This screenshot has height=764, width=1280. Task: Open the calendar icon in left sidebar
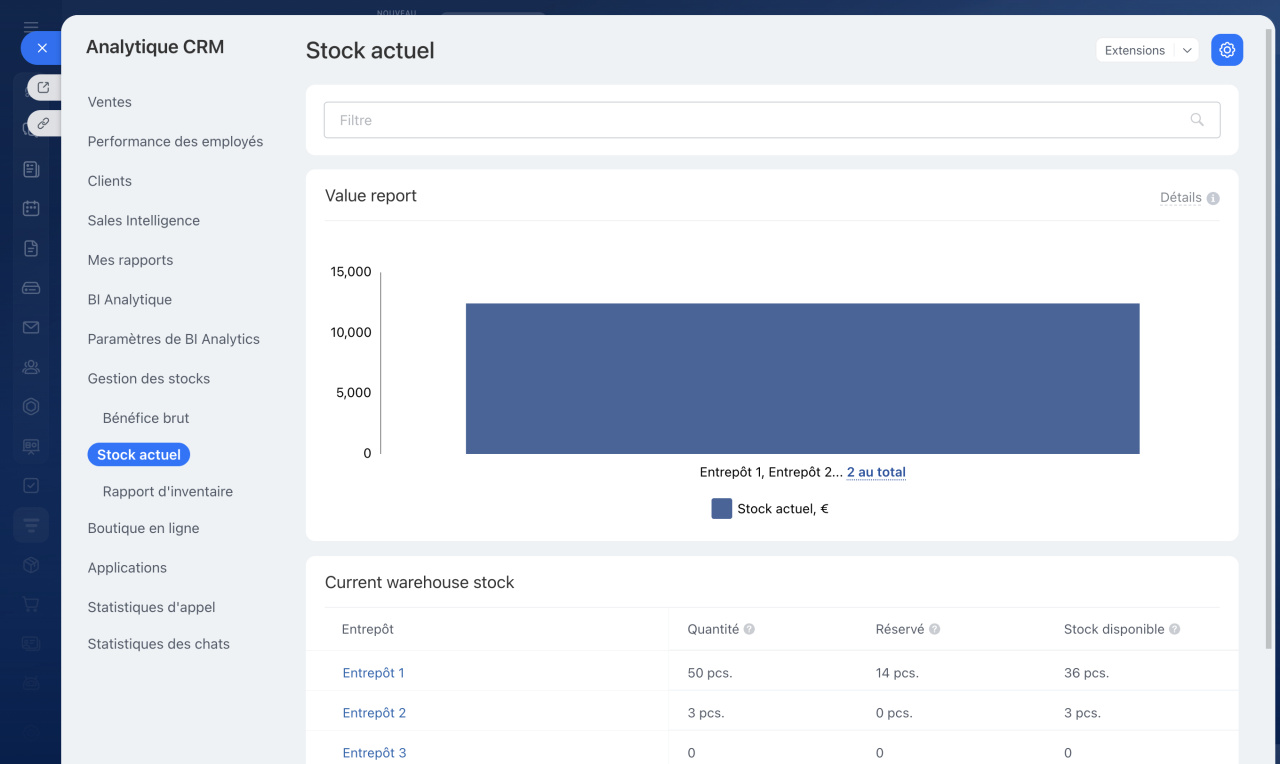(31, 209)
